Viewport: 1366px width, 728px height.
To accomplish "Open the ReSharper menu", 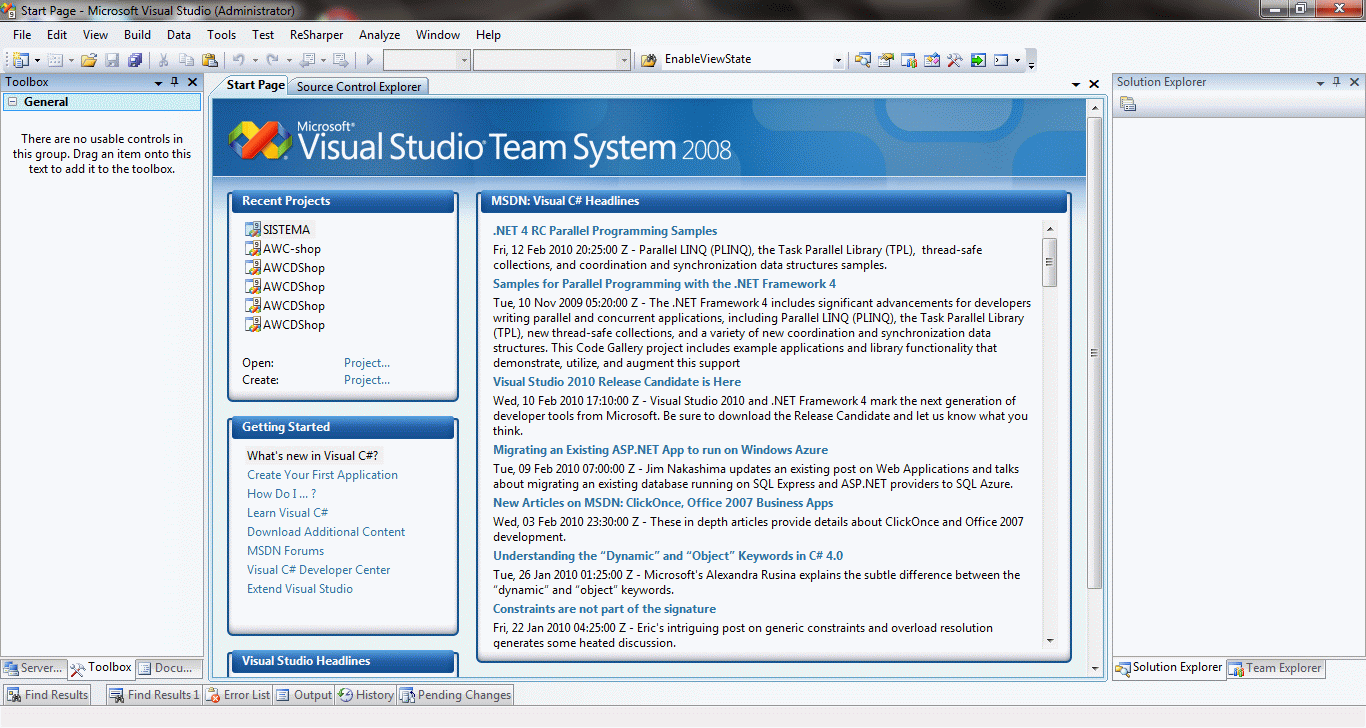I will 315,35.
